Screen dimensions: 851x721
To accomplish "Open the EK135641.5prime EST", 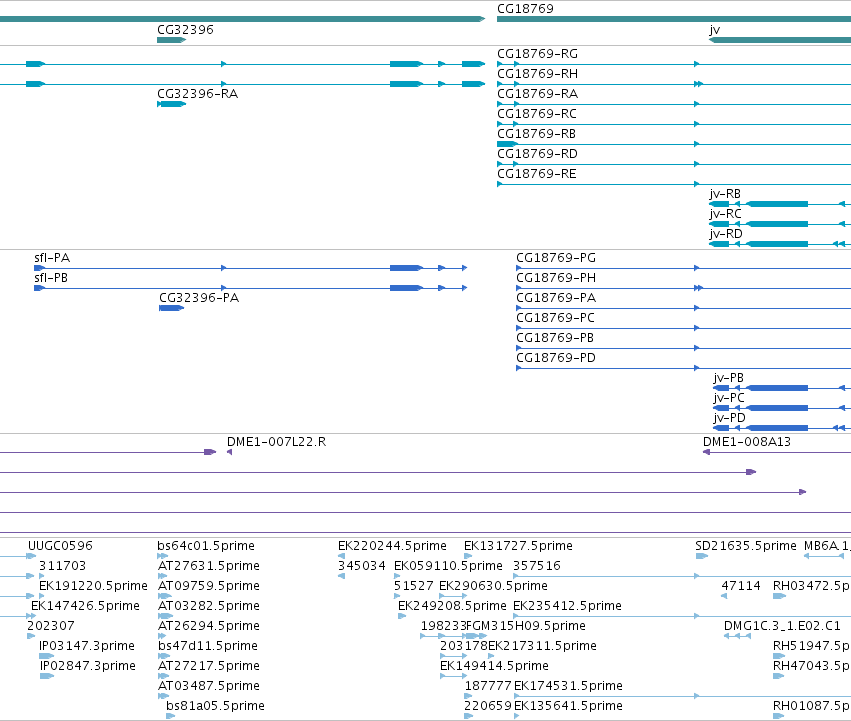I will pos(568,706).
